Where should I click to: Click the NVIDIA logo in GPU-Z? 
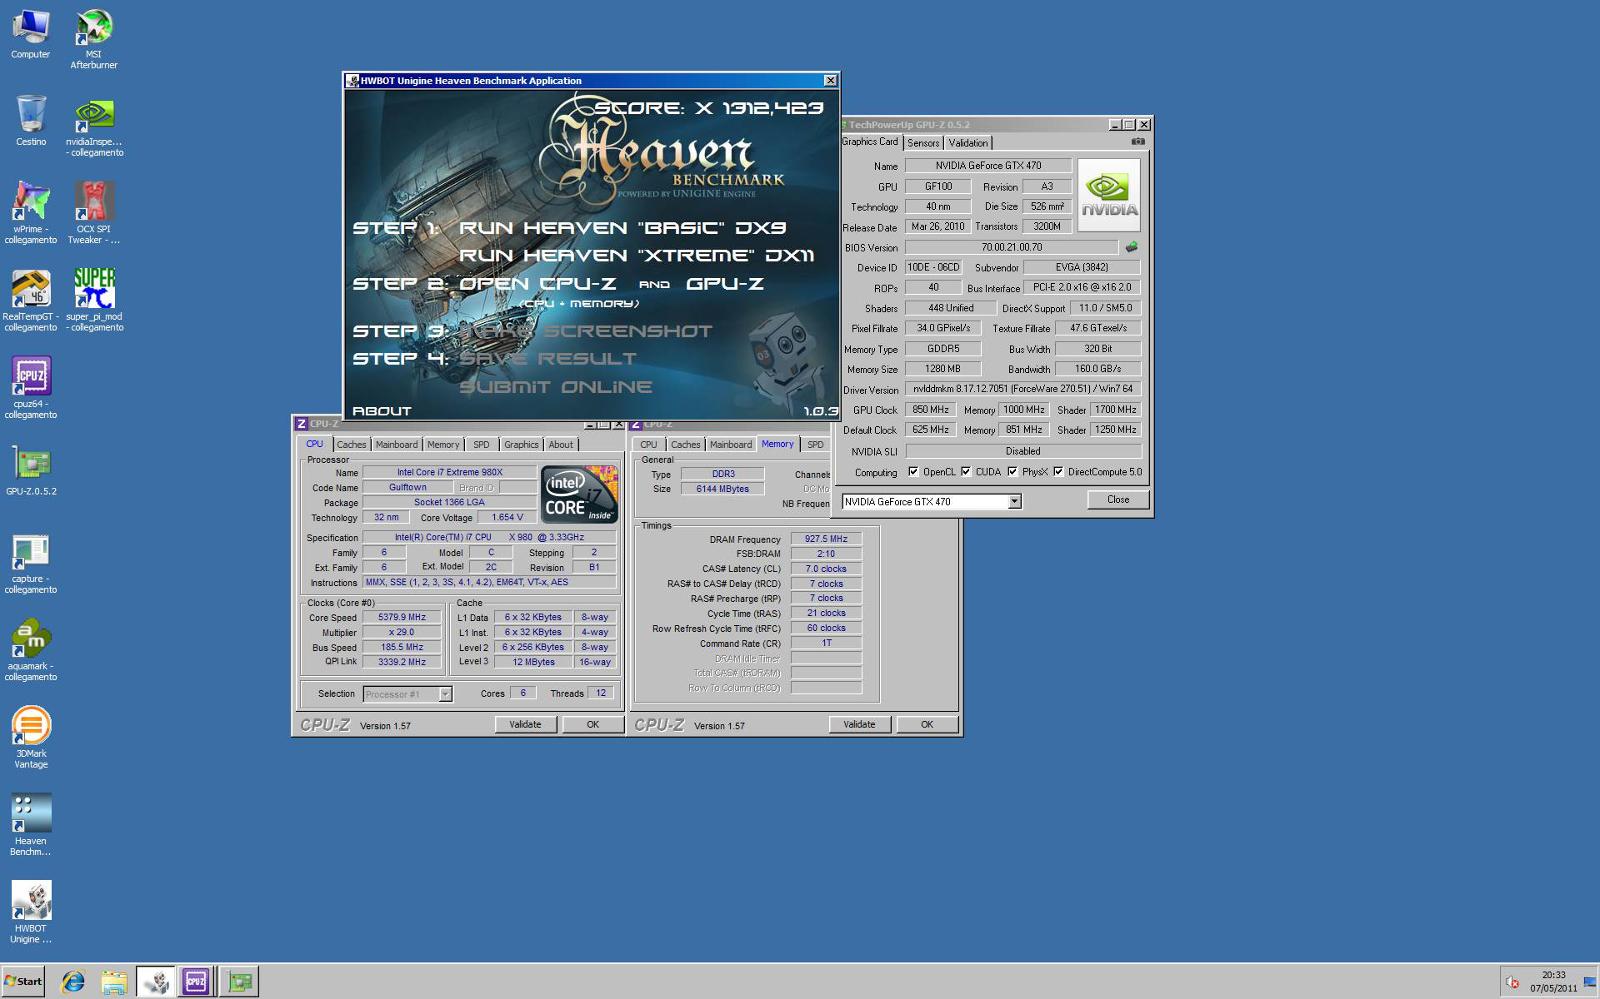[1109, 195]
